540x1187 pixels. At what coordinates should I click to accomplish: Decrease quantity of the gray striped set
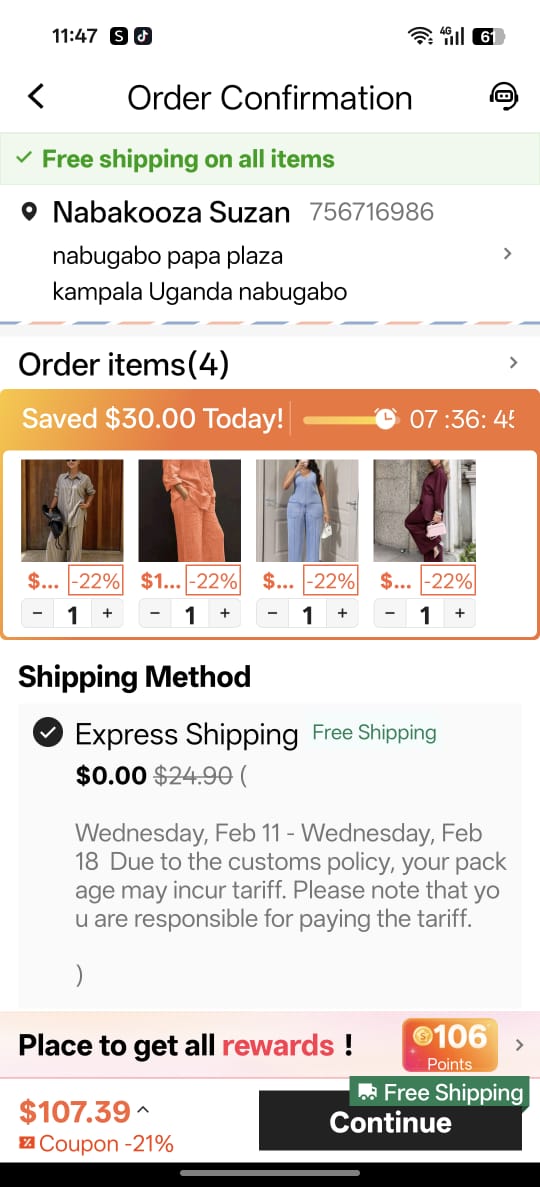[x=37, y=614]
